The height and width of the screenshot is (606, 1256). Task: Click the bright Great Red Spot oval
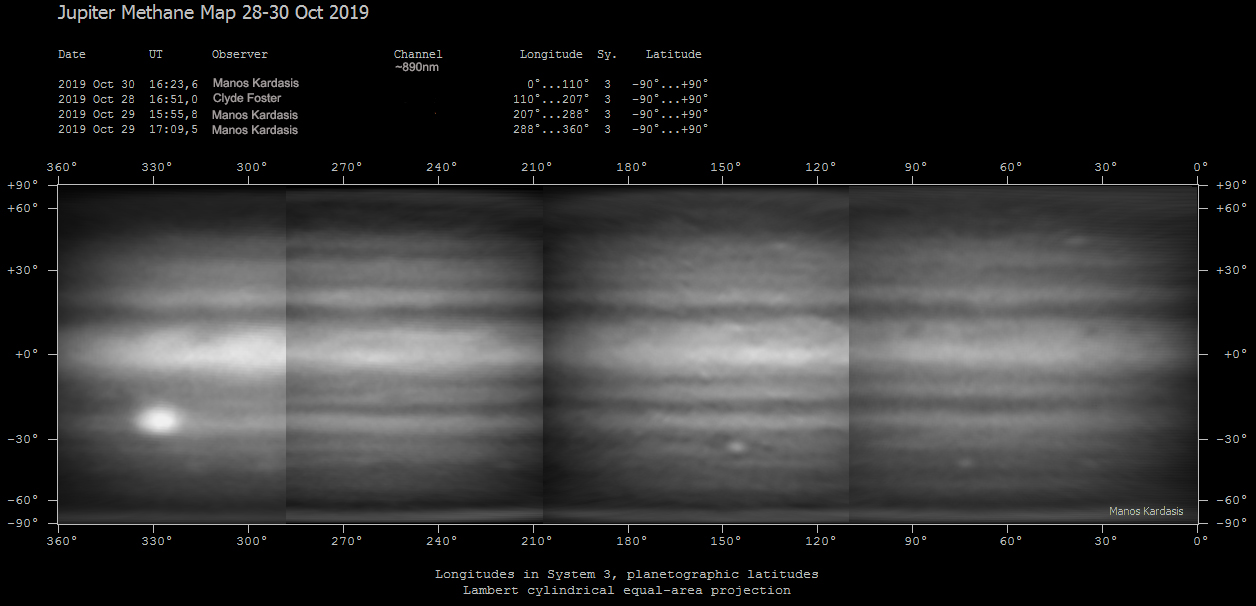(158, 420)
